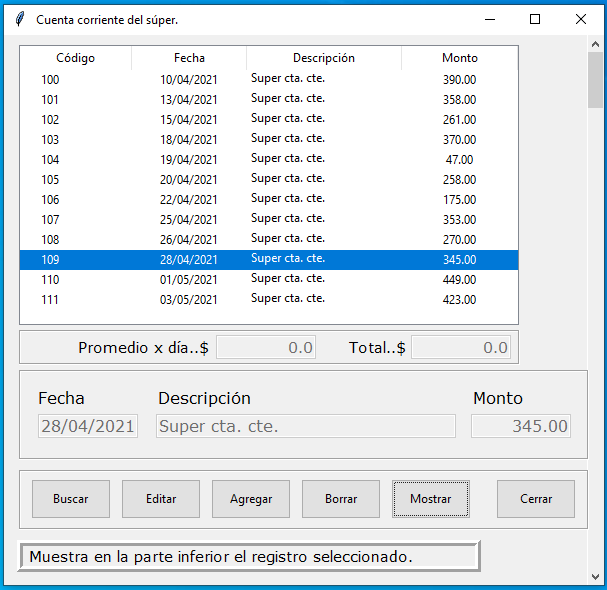
Task: Click the 01/05/2021 date cell
Action: click(x=189, y=280)
